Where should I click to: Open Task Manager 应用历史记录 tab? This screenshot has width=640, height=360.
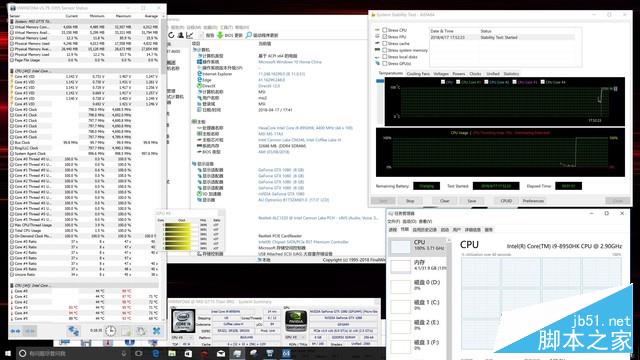424,230
